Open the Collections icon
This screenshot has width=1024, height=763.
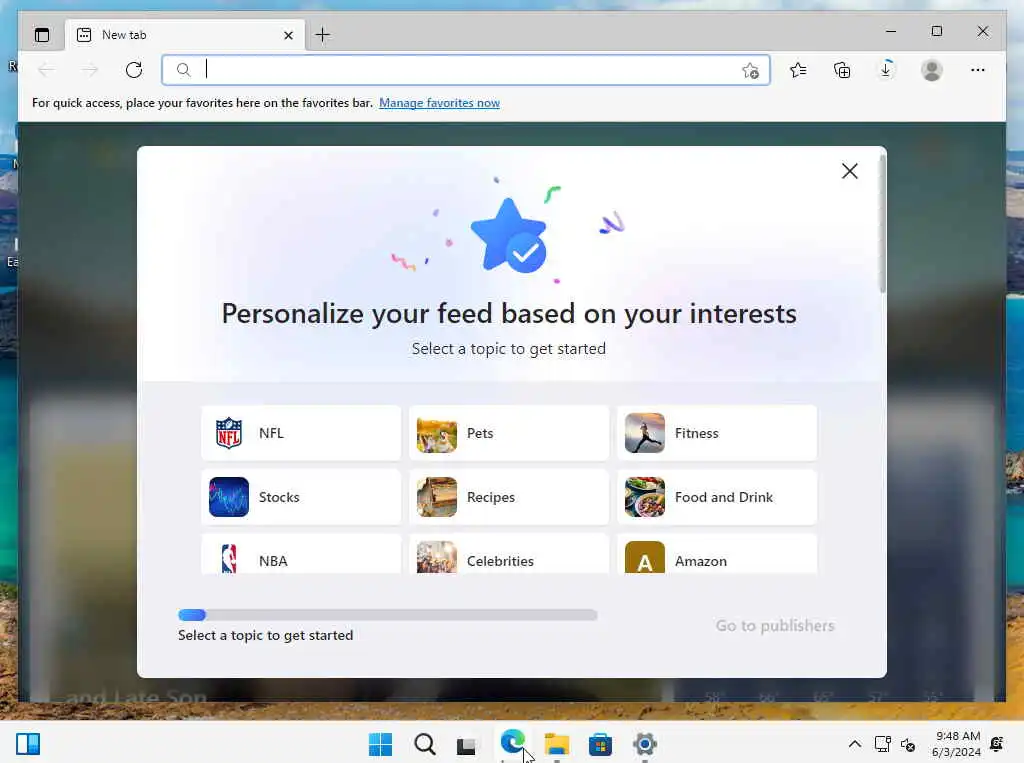(x=842, y=70)
